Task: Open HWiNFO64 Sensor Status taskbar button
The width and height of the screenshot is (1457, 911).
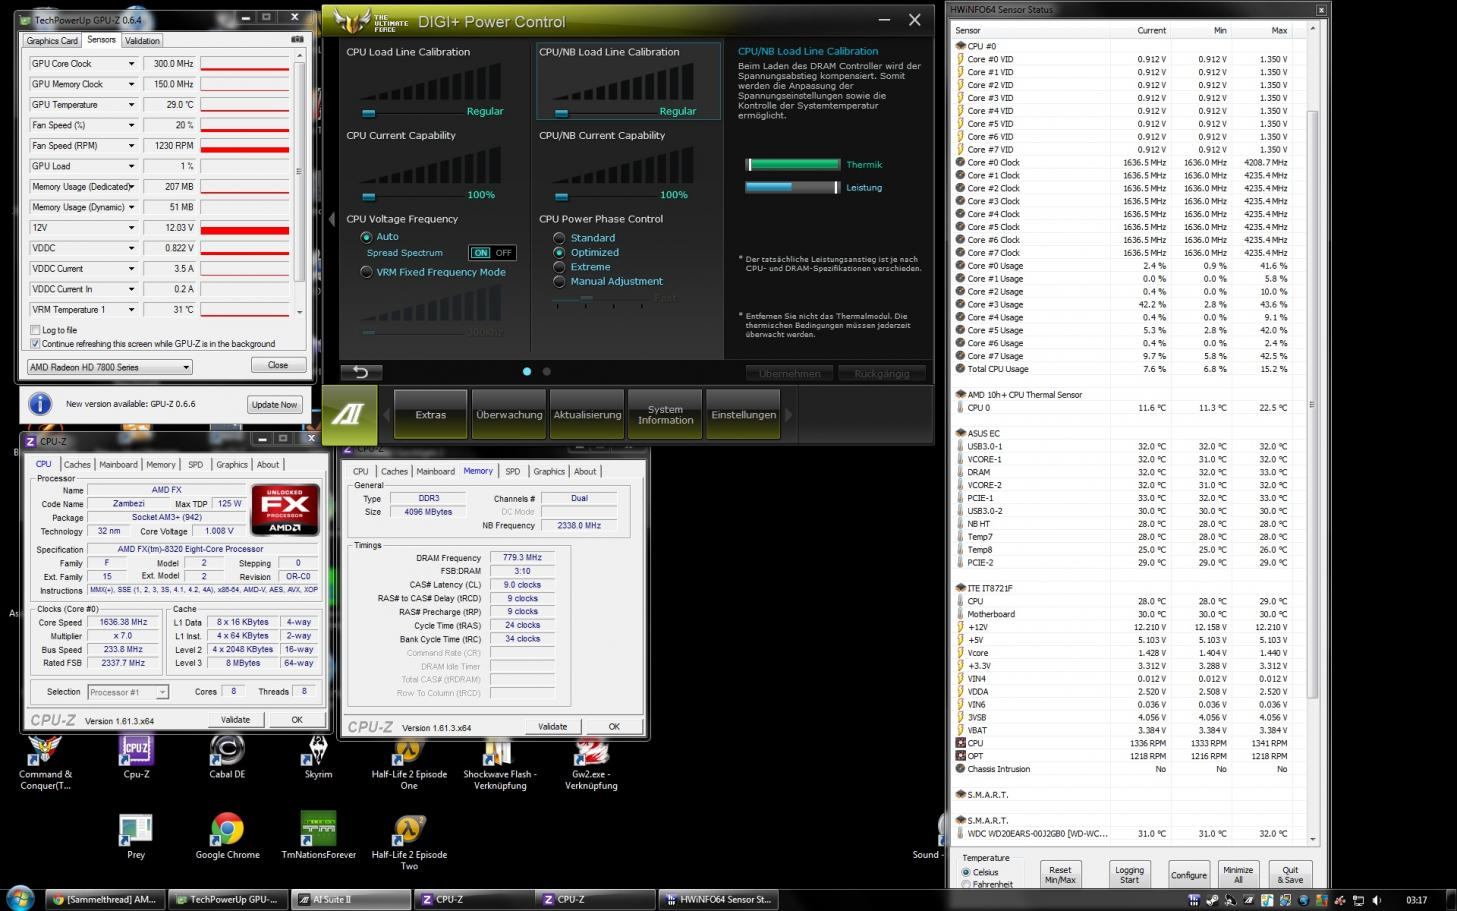Action: click(717, 899)
